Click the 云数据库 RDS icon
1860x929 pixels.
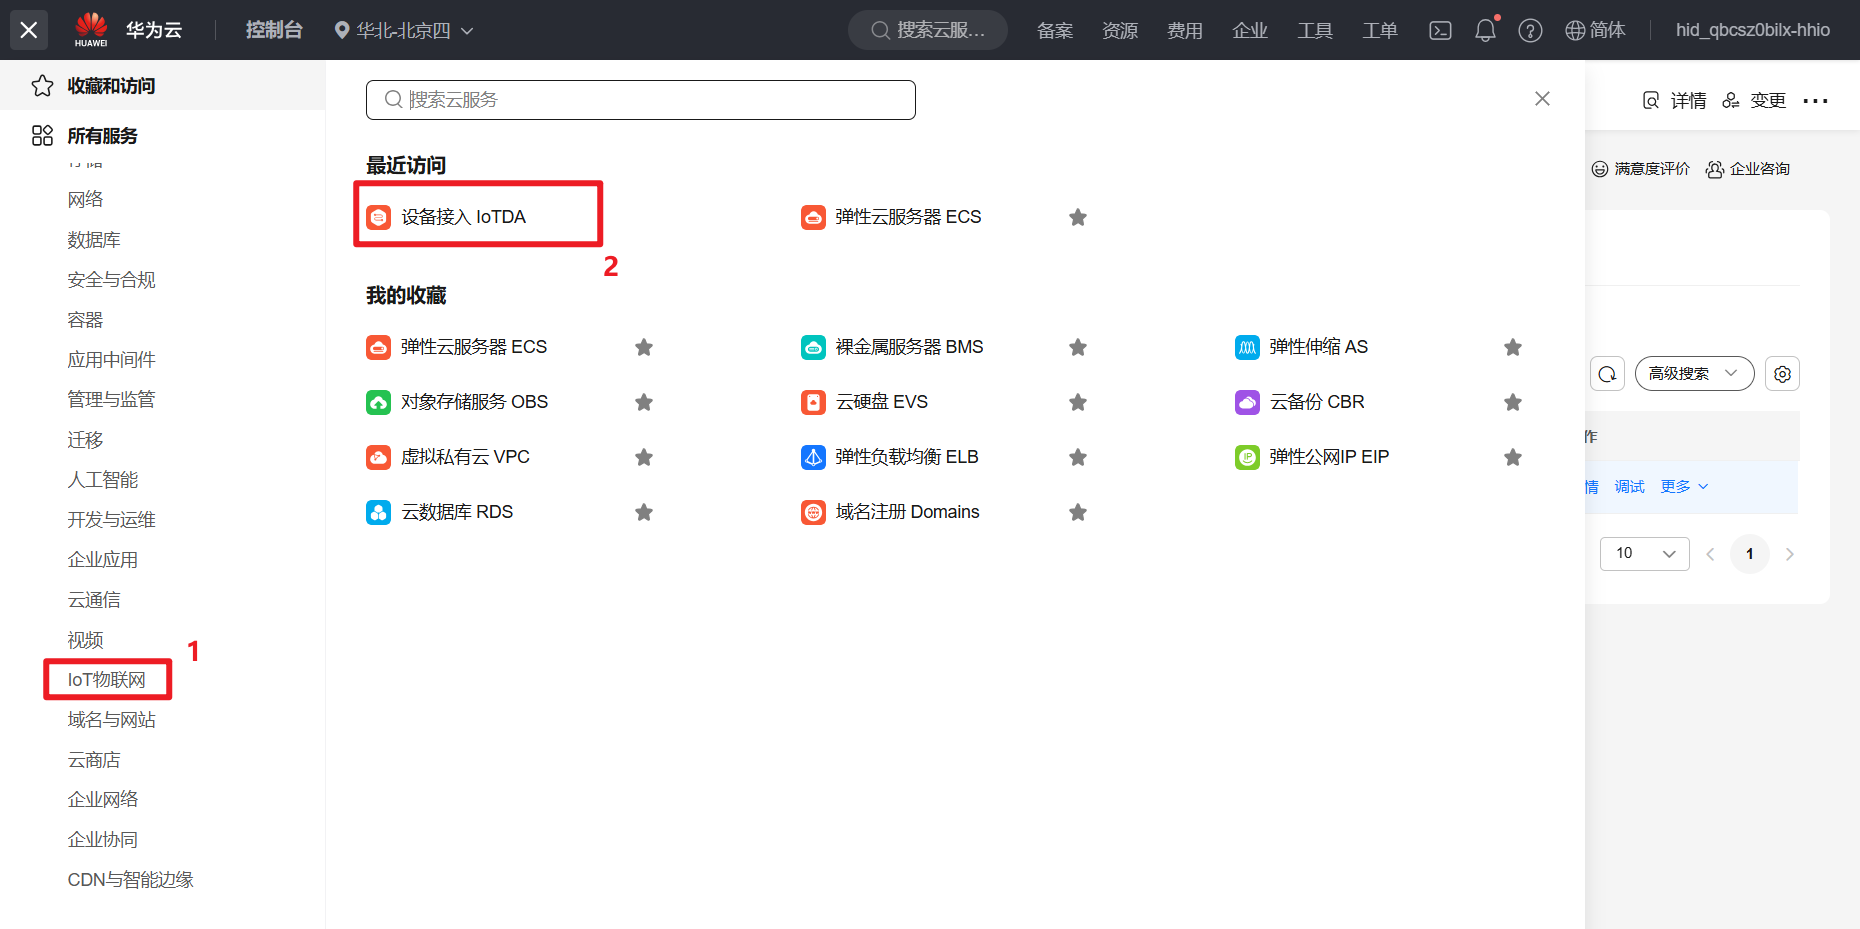379,512
